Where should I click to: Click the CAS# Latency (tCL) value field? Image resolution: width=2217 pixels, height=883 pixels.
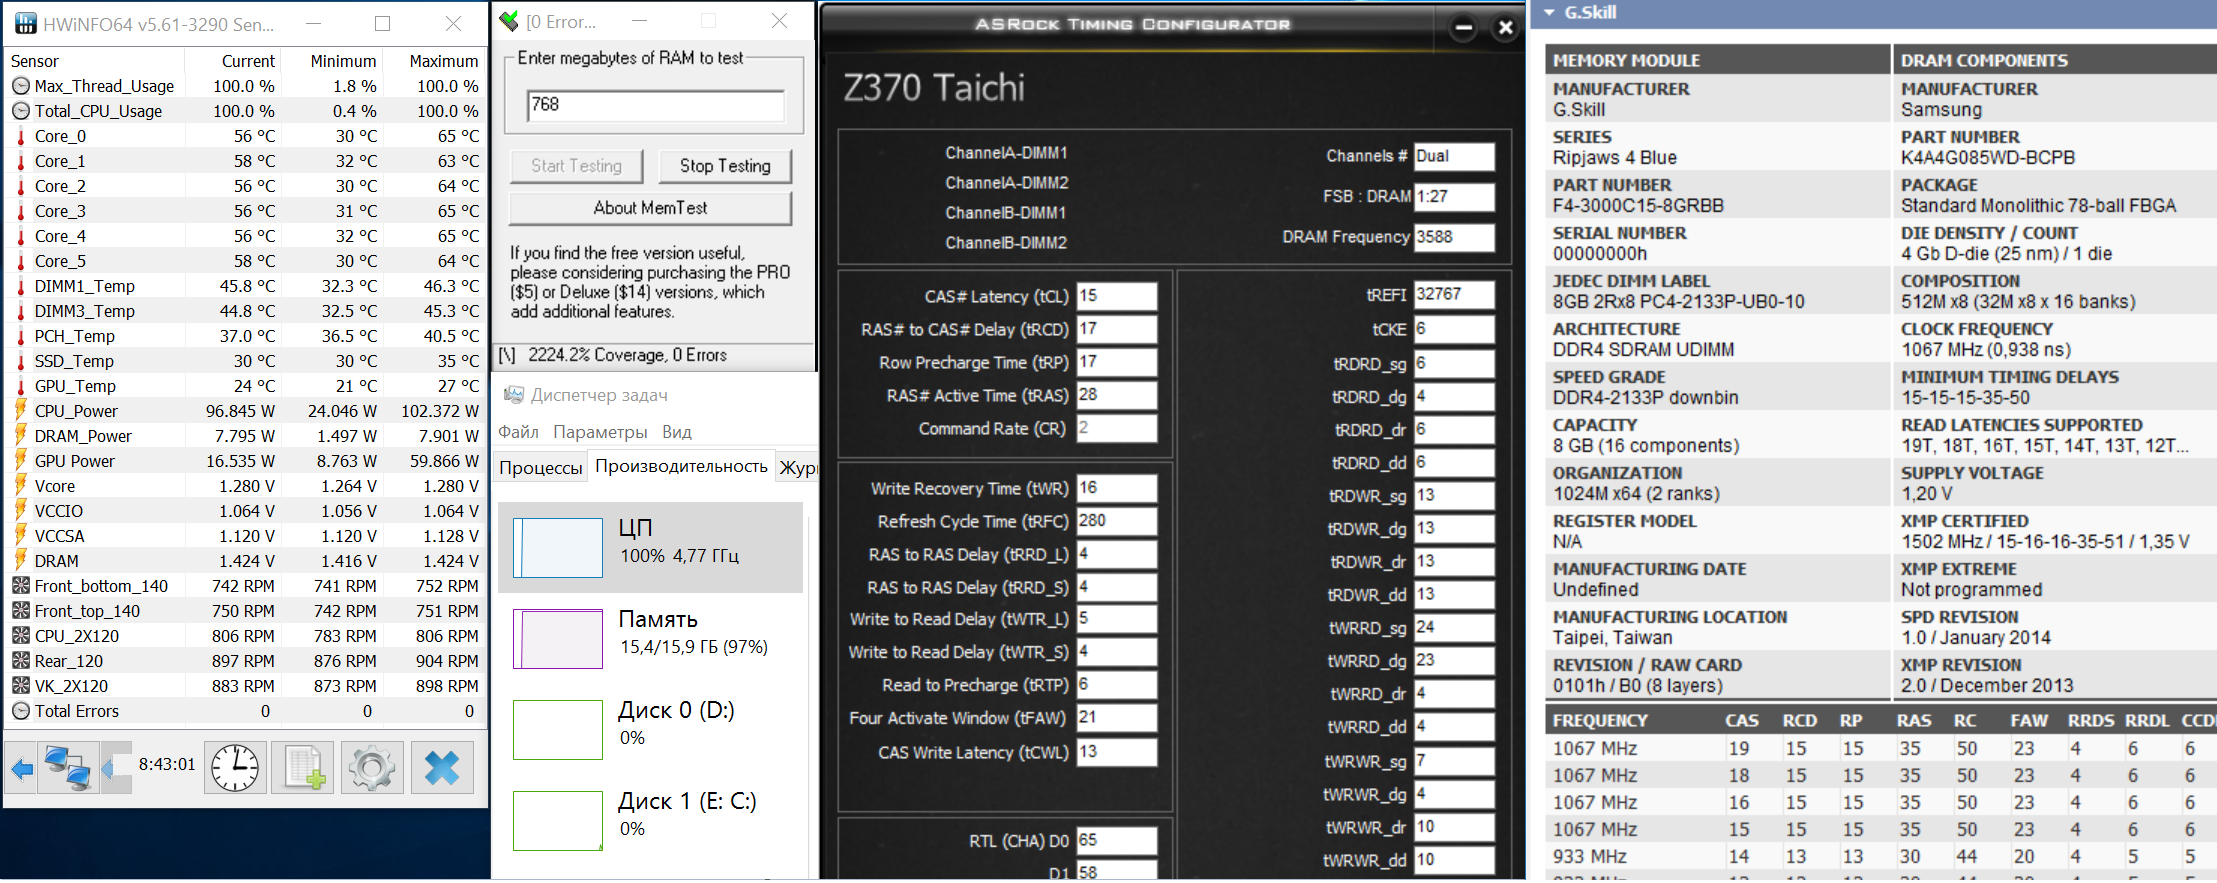1117,296
